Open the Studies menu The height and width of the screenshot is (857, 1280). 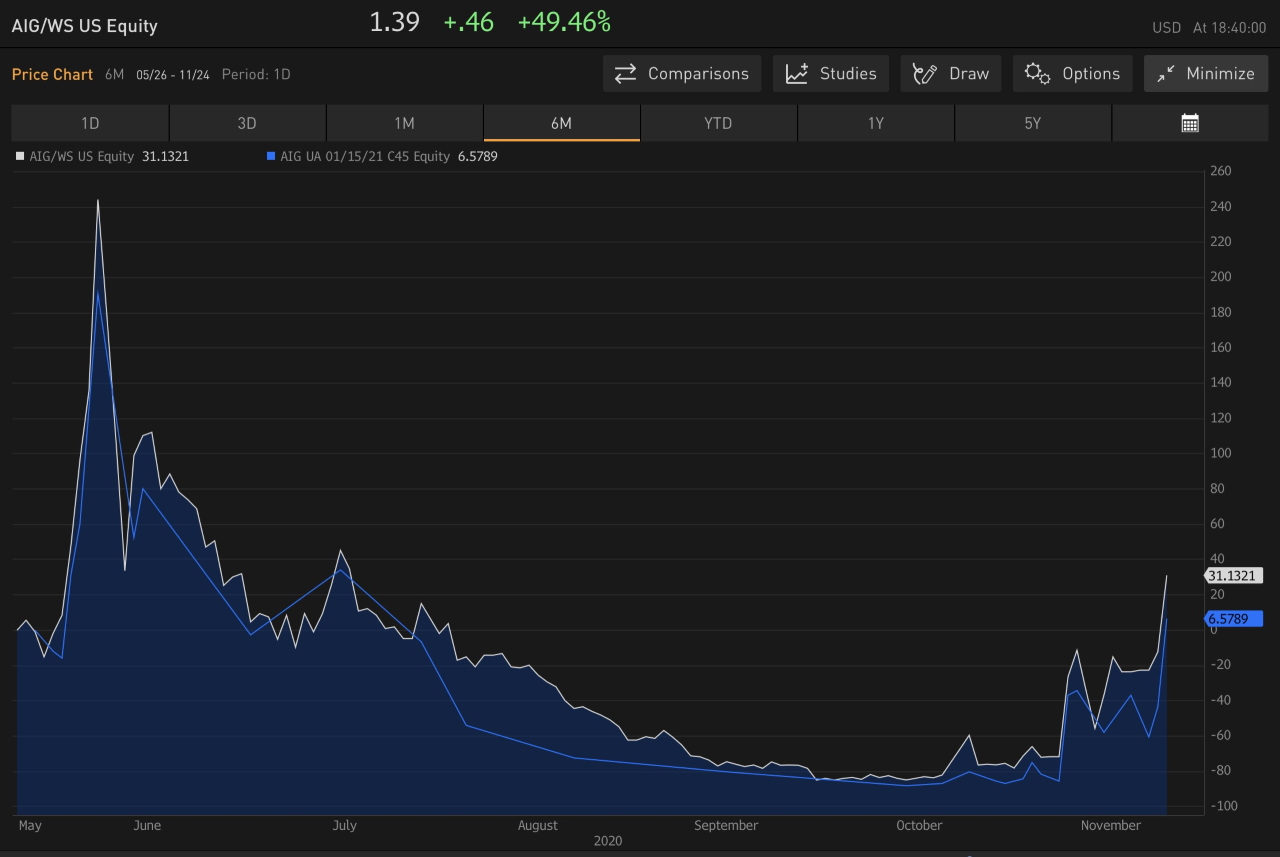tap(830, 74)
